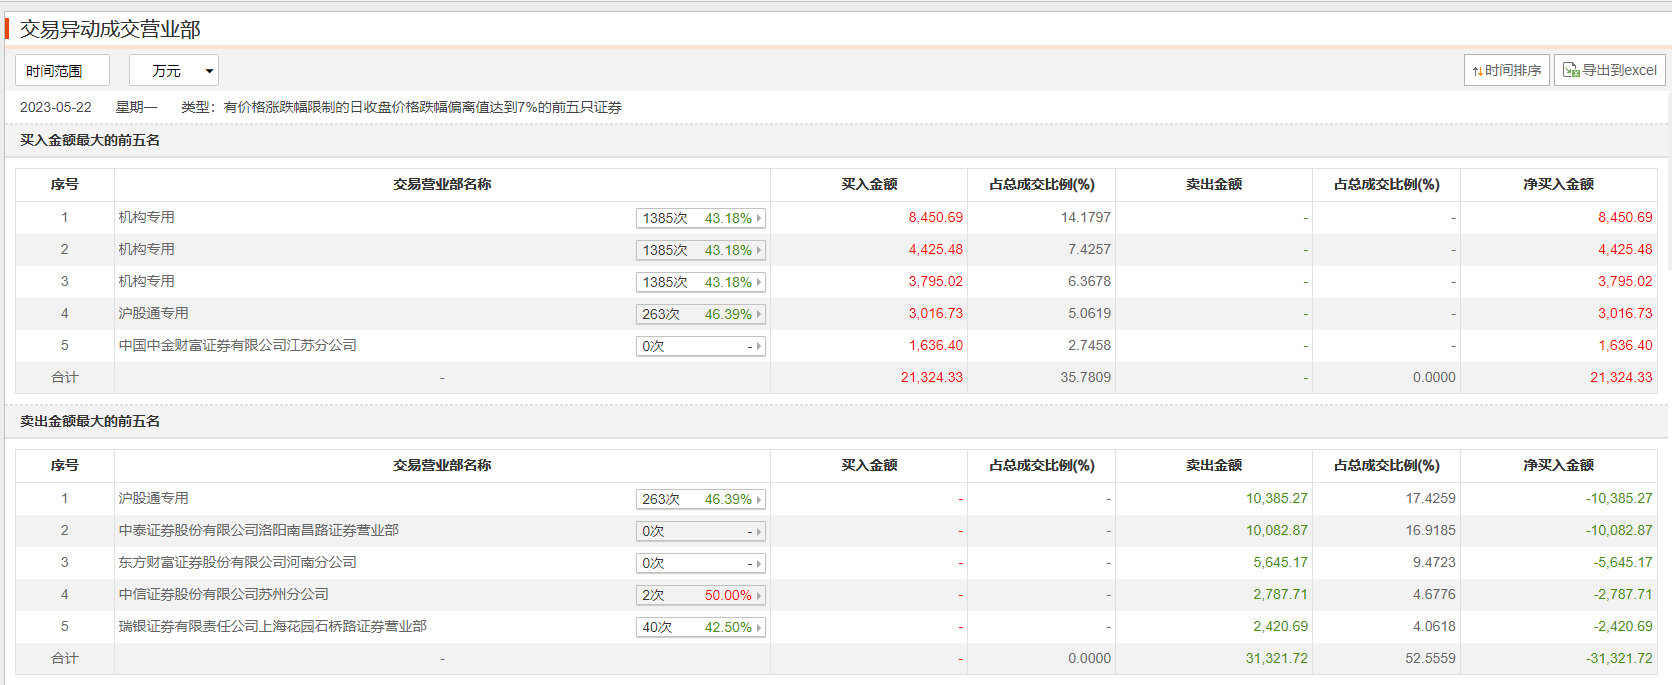
Task: Click the sort arrows icon beside 时间排序
Action: pos(1477,71)
